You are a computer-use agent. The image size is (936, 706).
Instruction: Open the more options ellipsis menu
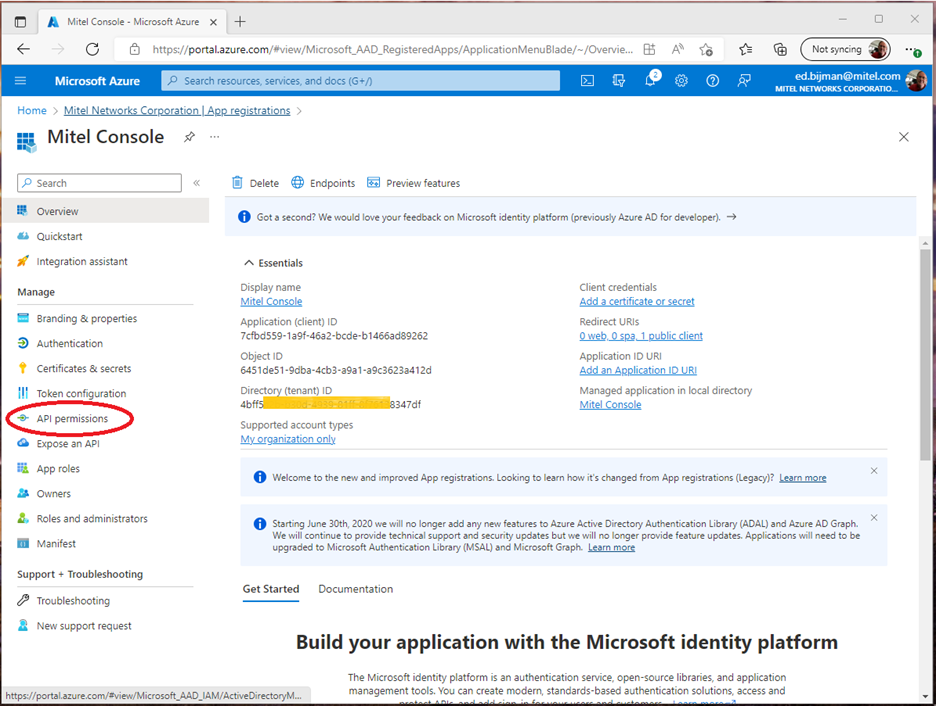(214, 137)
